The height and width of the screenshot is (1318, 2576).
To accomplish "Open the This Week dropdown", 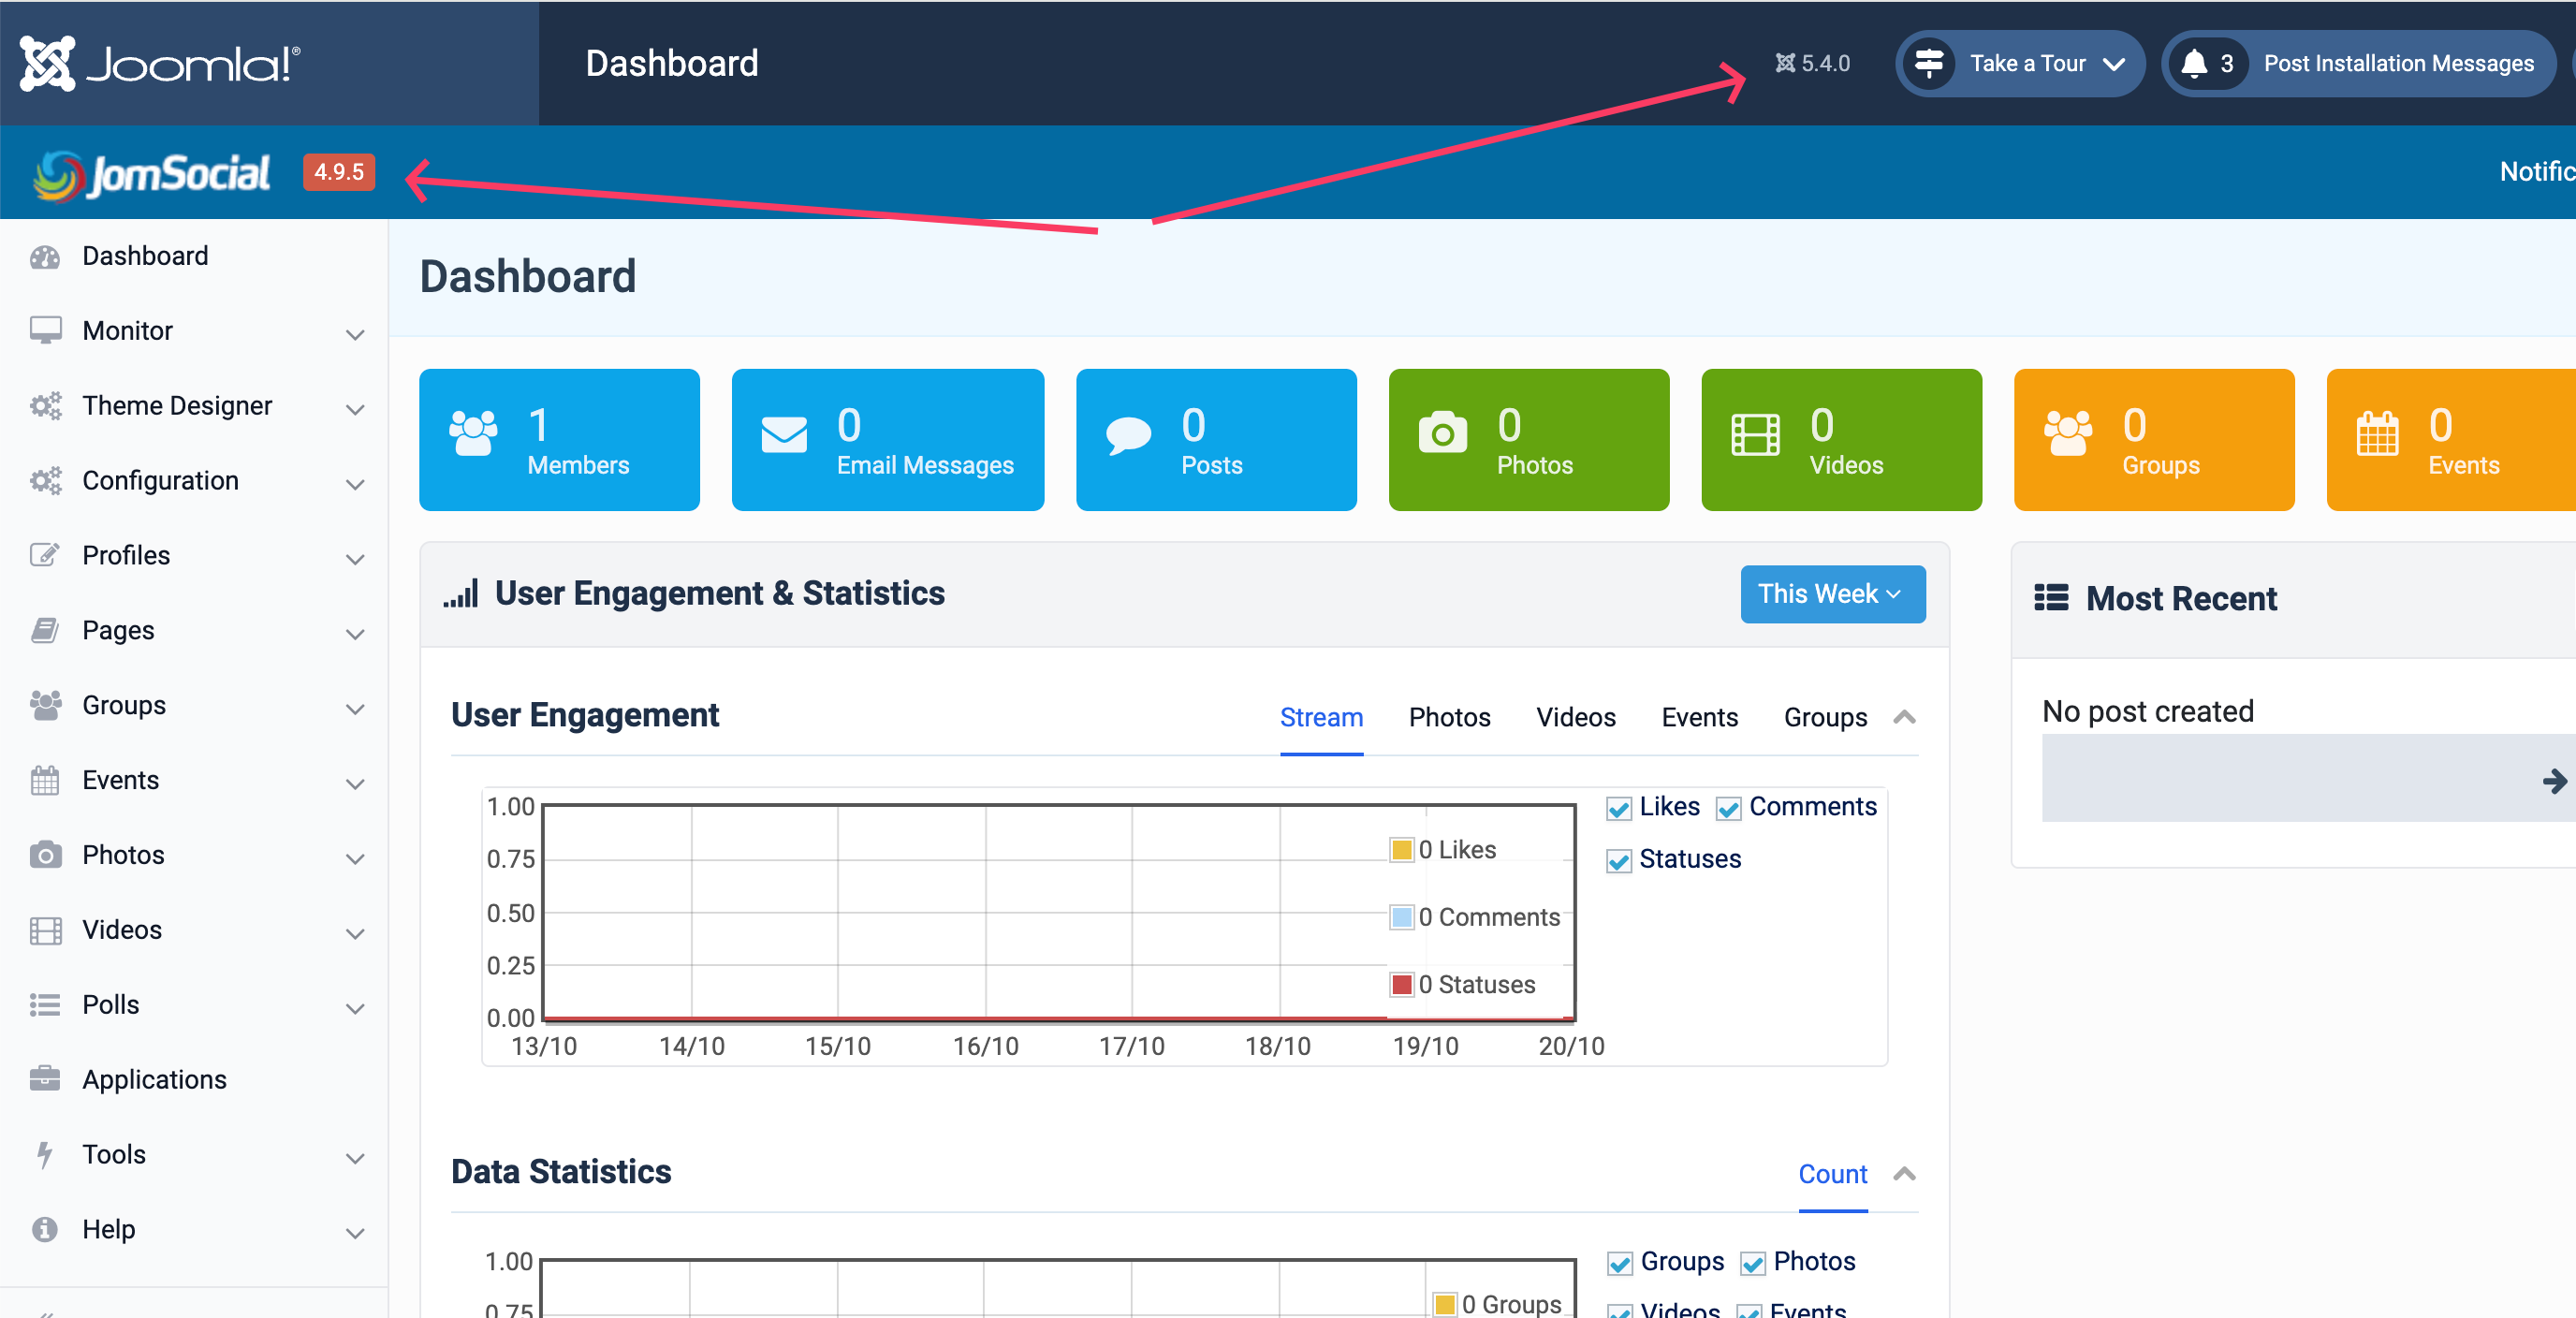I will pos(1832,594).
